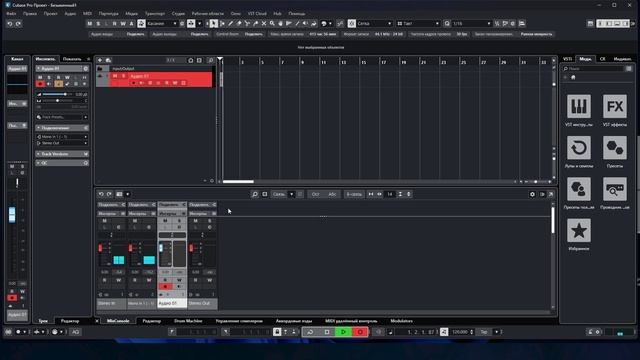The height and width of the screenshot is (360, 640).
Task: Select the Comp hand tool
Action: 280,24
